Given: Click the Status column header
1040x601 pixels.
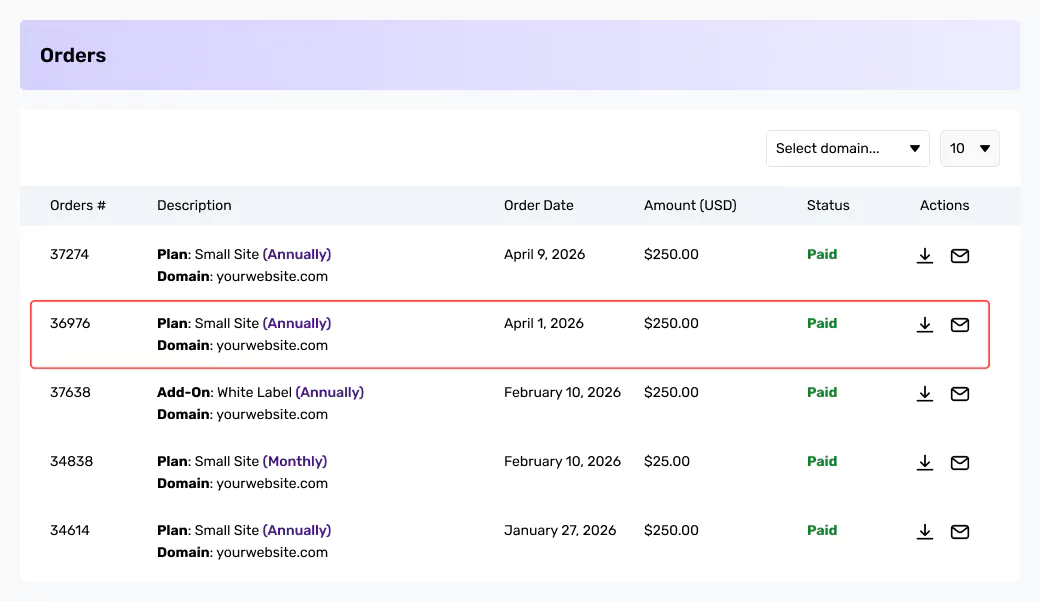Looking at the screenshot, I should [828, 206].
